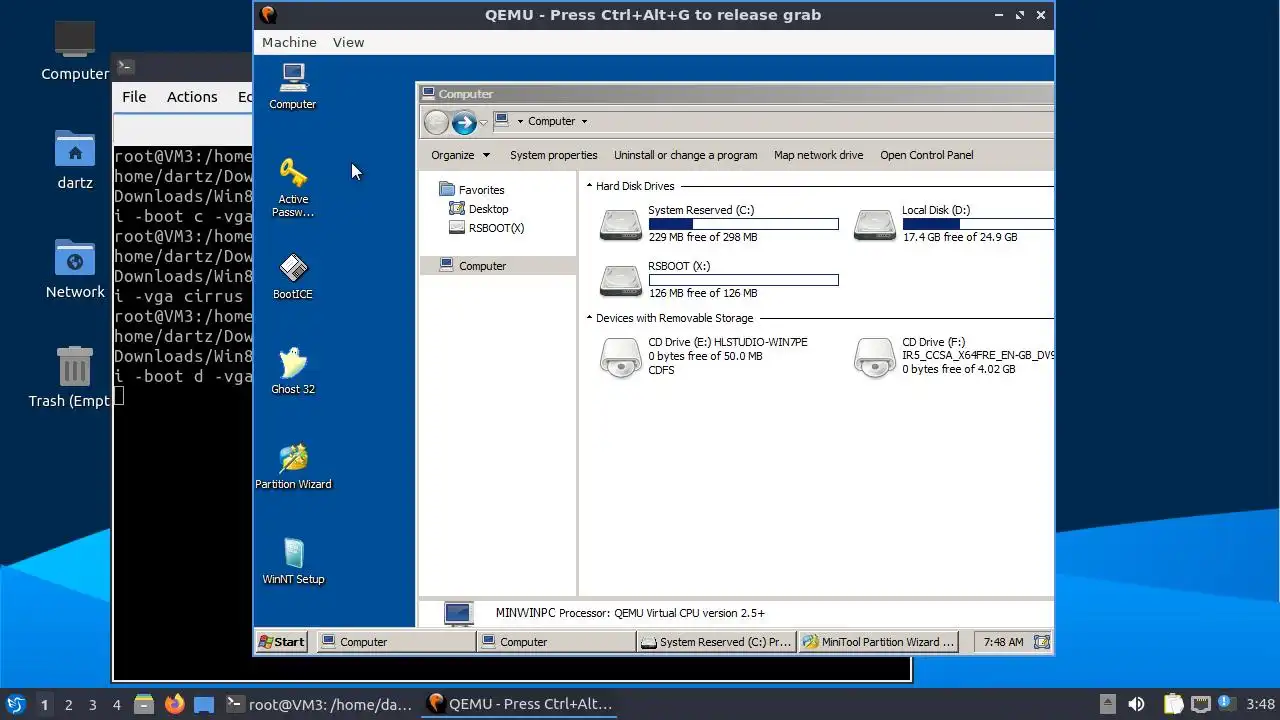The height and width of the screenshot is (720, 1280).
Task: Open the Computer icon on the WinPE desktop
Action: (293, 86)
